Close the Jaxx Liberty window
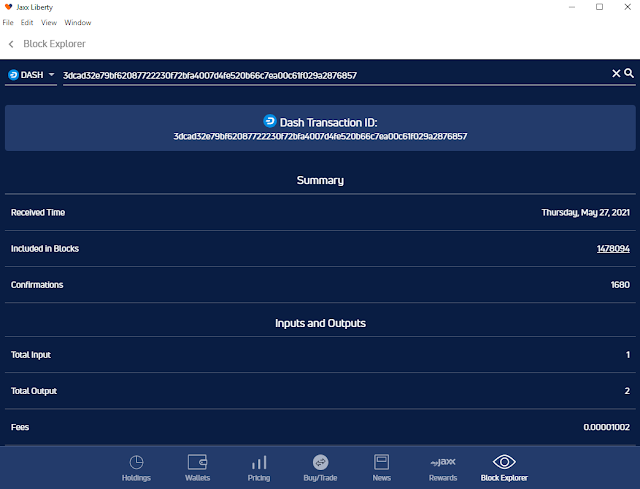This screenshot has width=640, height=489. (x=627, y=7)
